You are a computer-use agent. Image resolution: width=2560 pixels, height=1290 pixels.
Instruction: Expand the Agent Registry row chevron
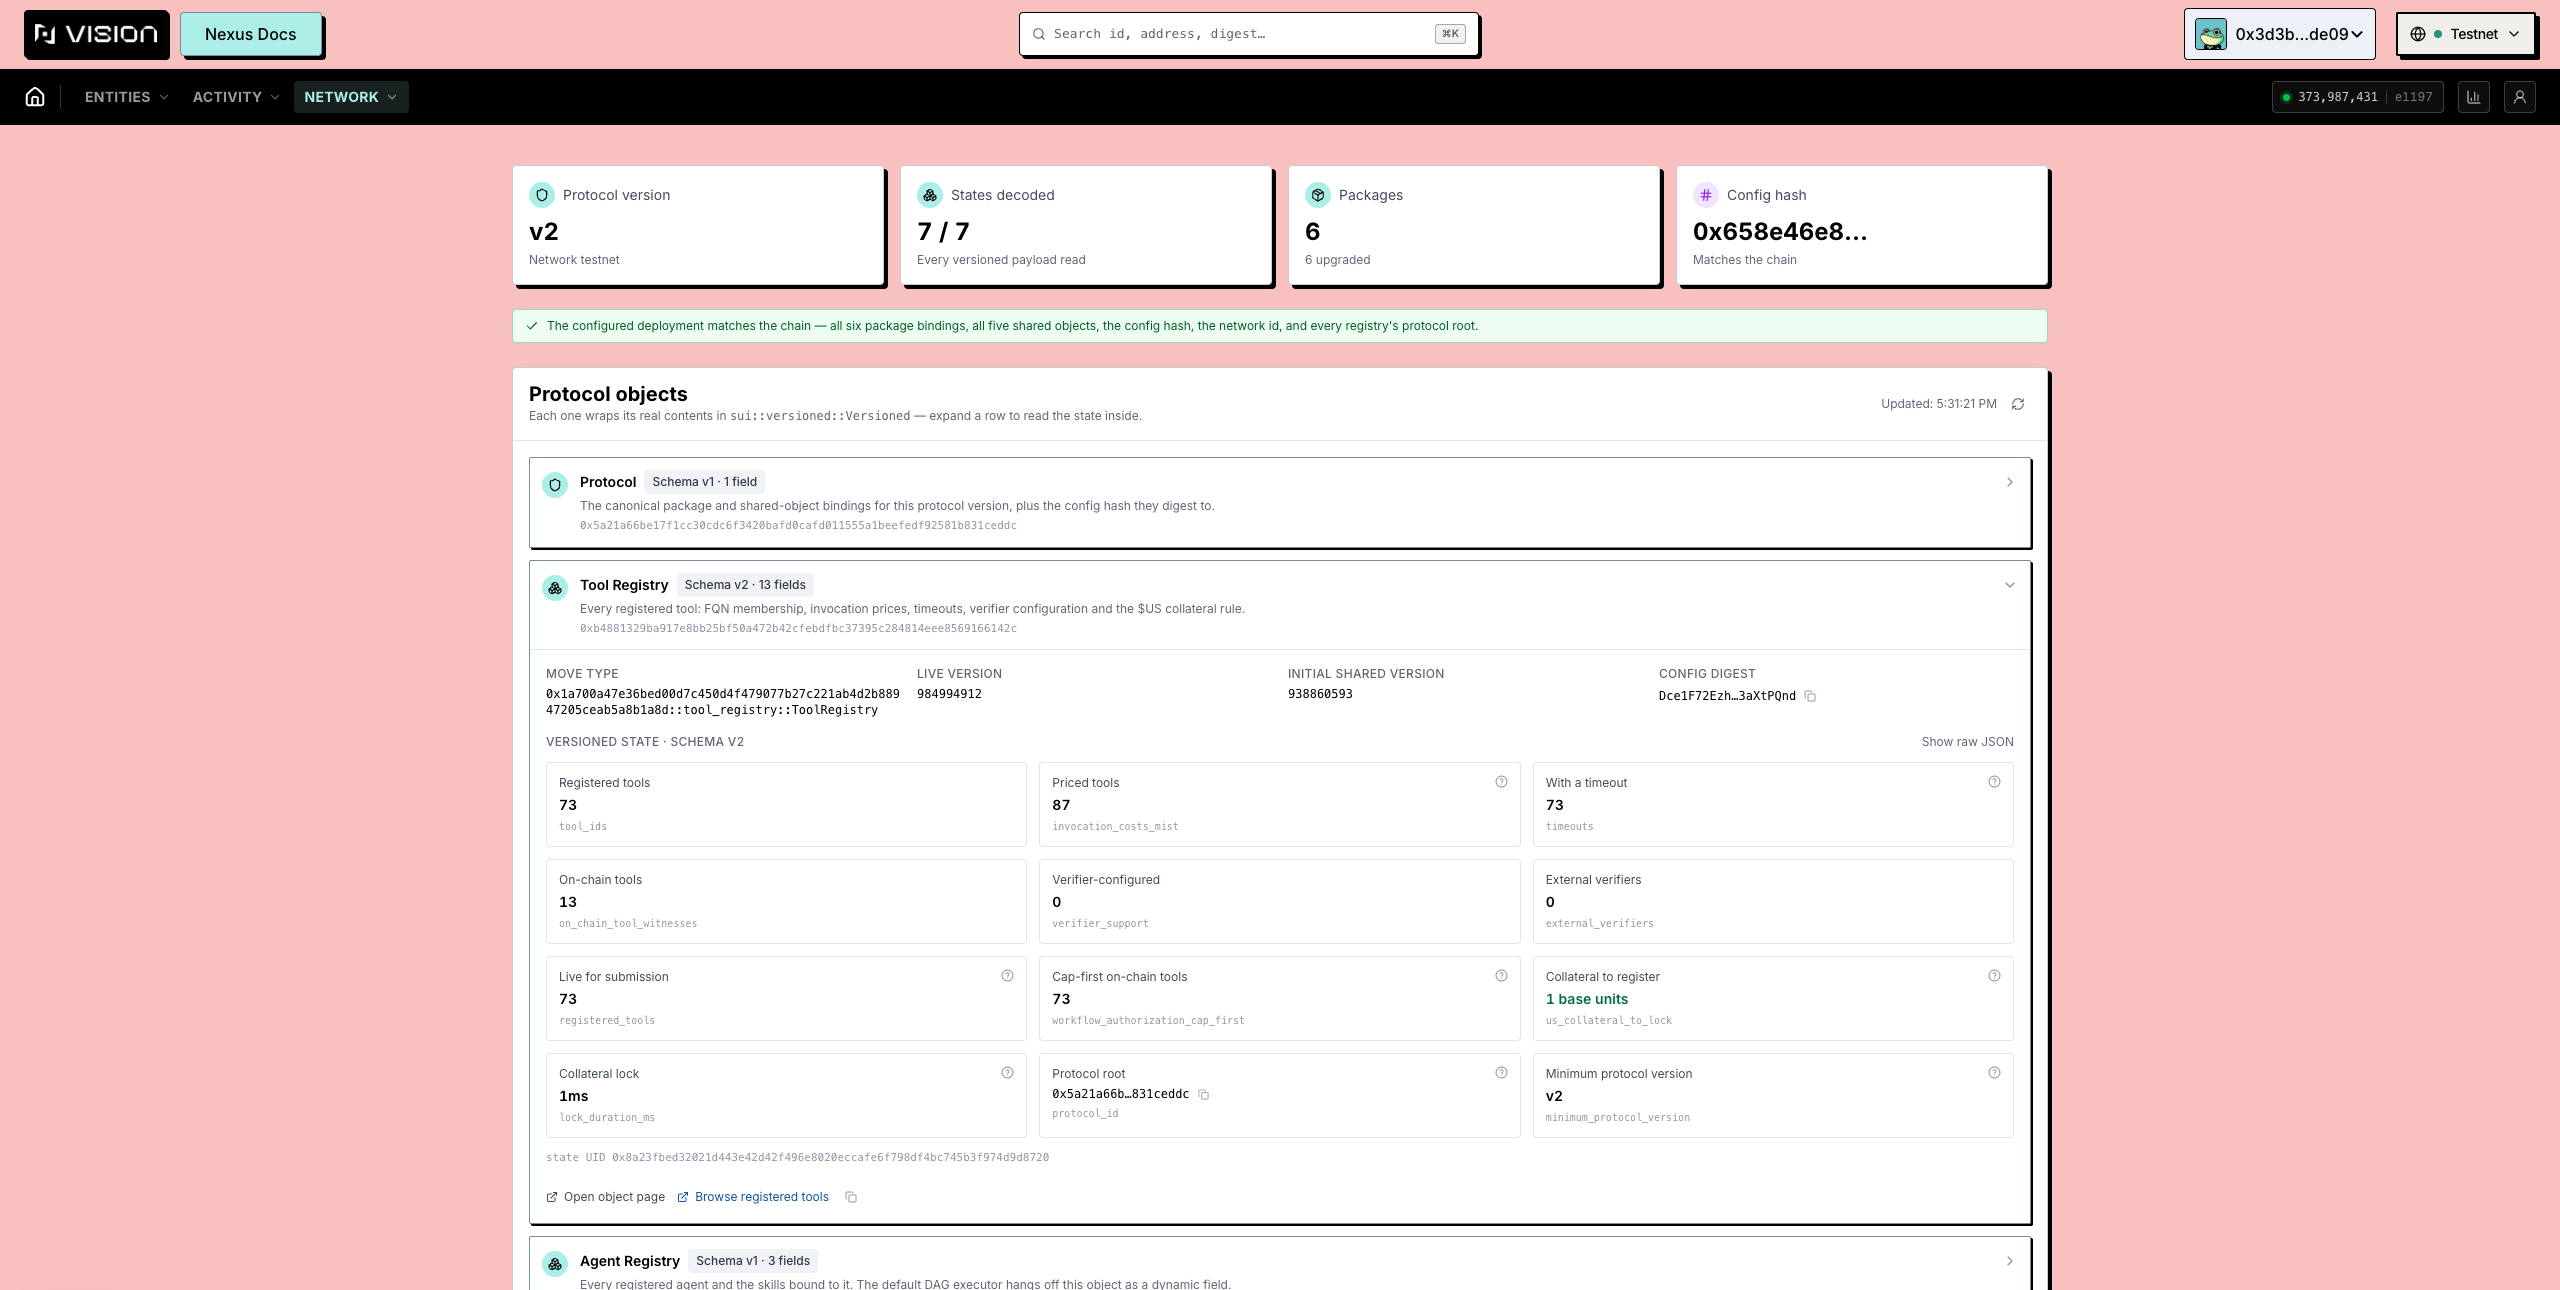point(2010,1261)
